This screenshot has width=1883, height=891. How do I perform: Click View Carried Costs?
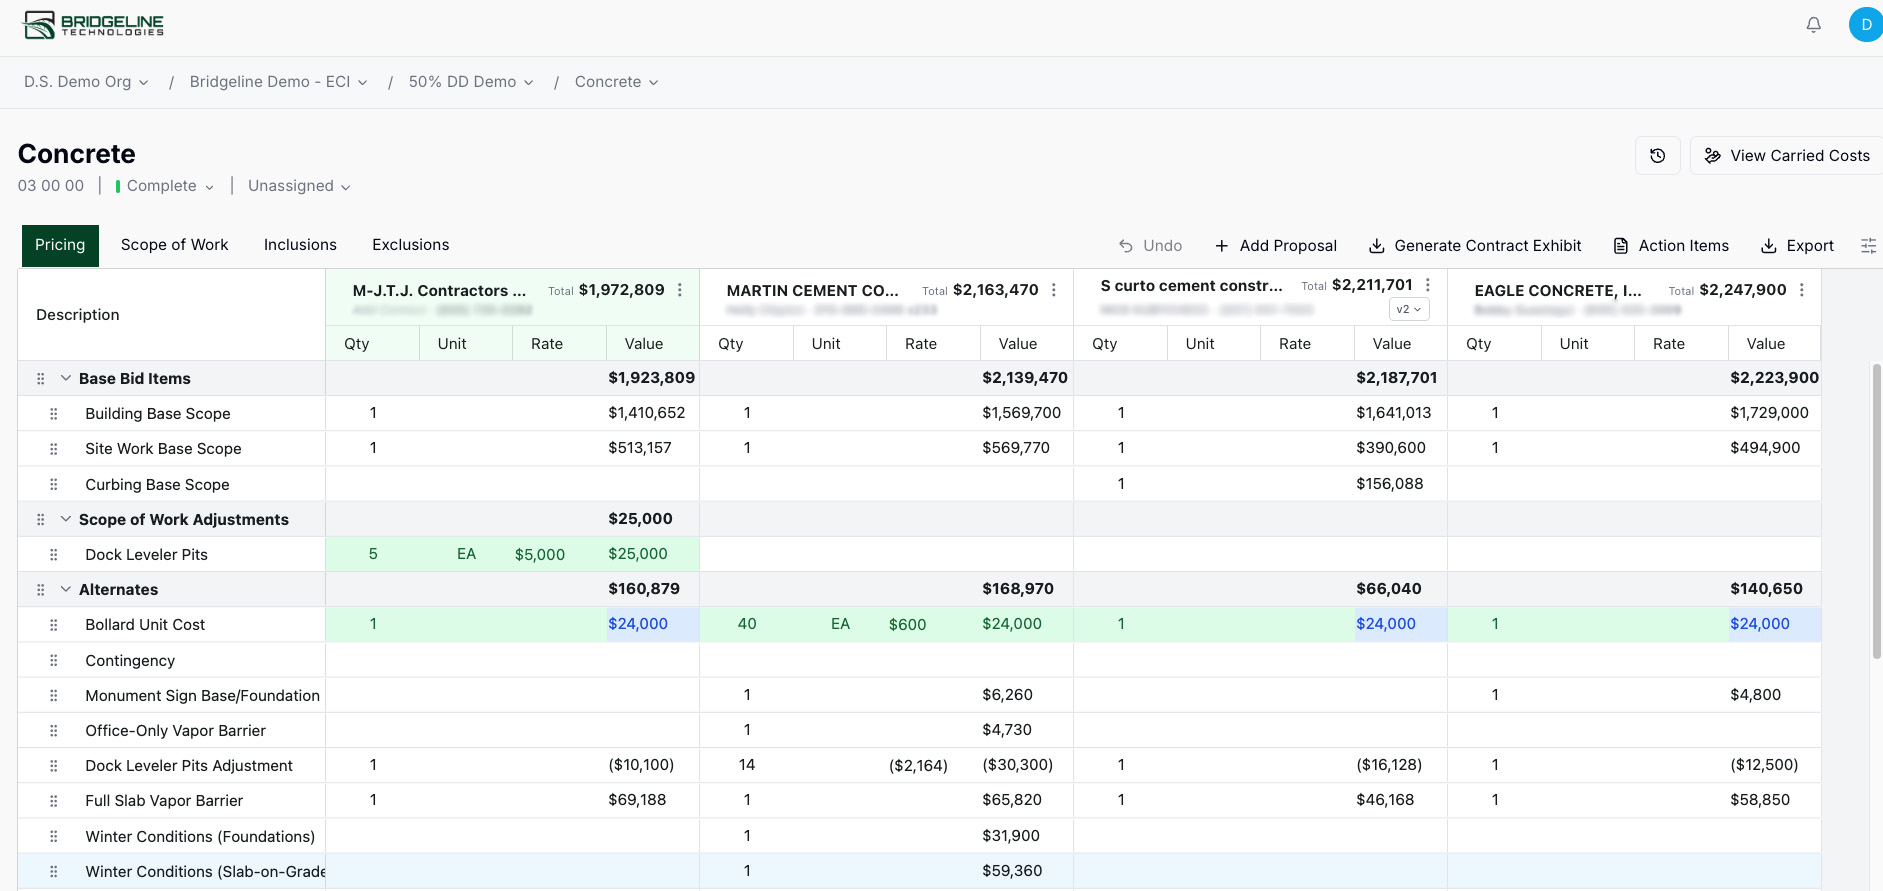1786,156
